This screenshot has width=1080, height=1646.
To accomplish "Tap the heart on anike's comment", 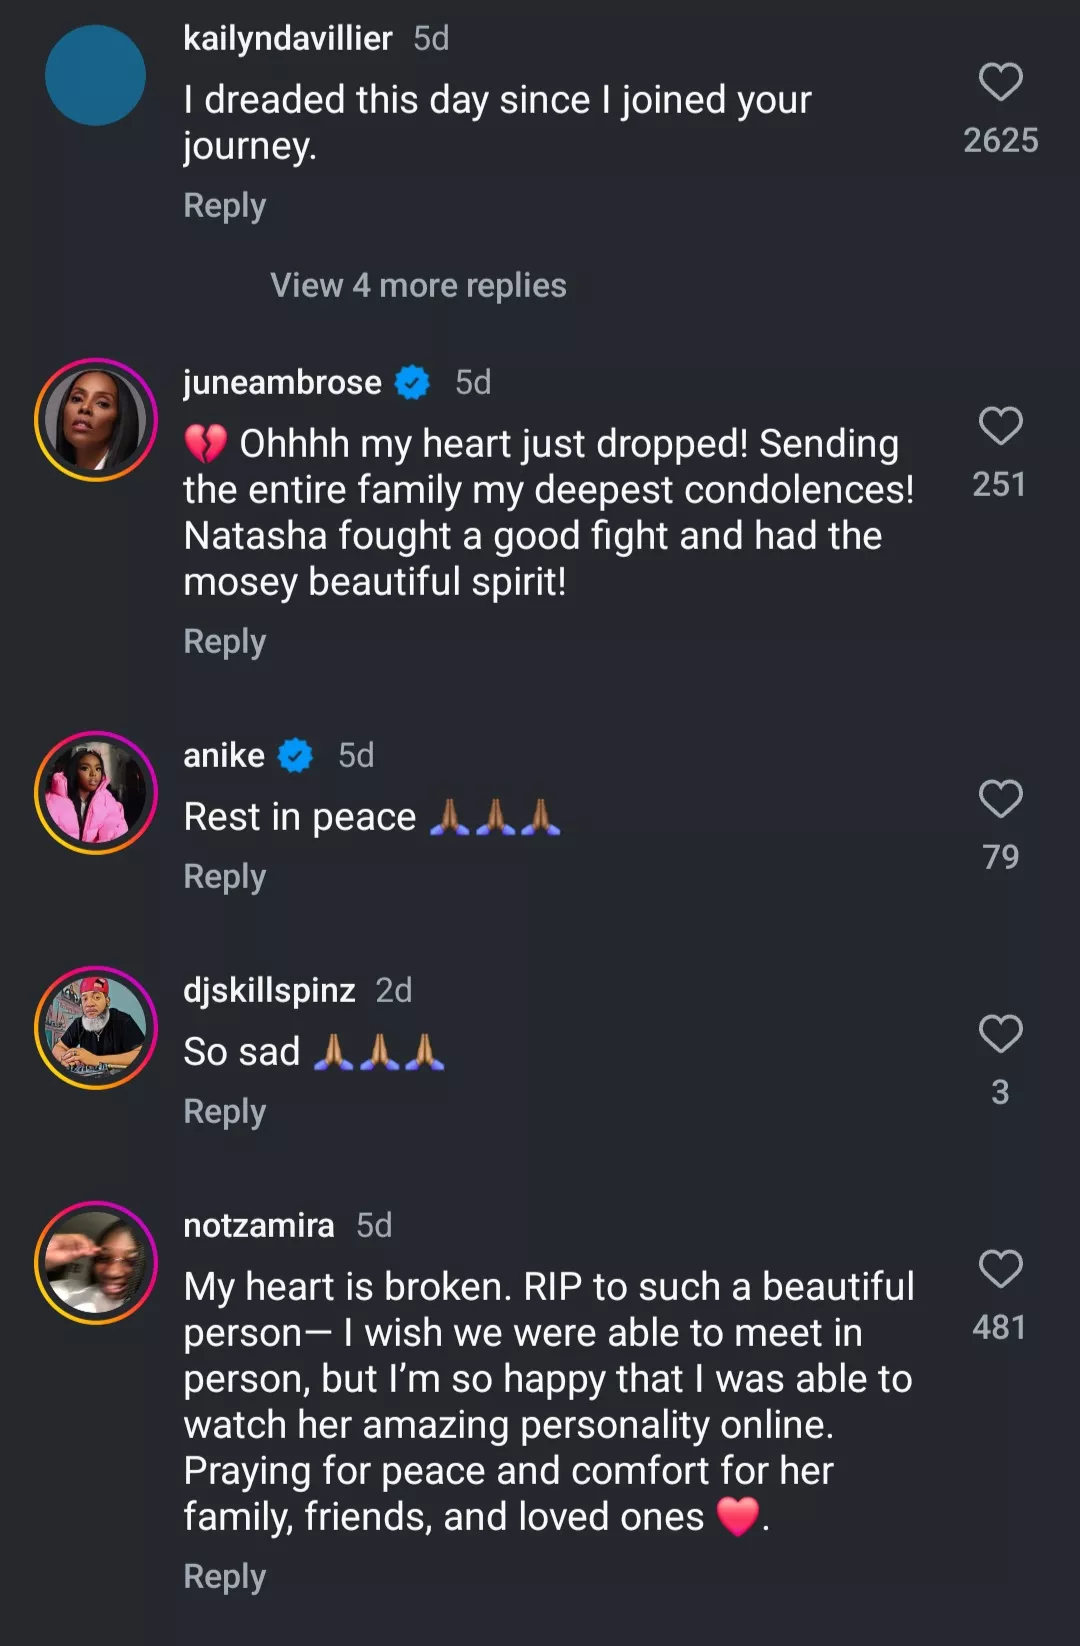I will coord(1000,799).
